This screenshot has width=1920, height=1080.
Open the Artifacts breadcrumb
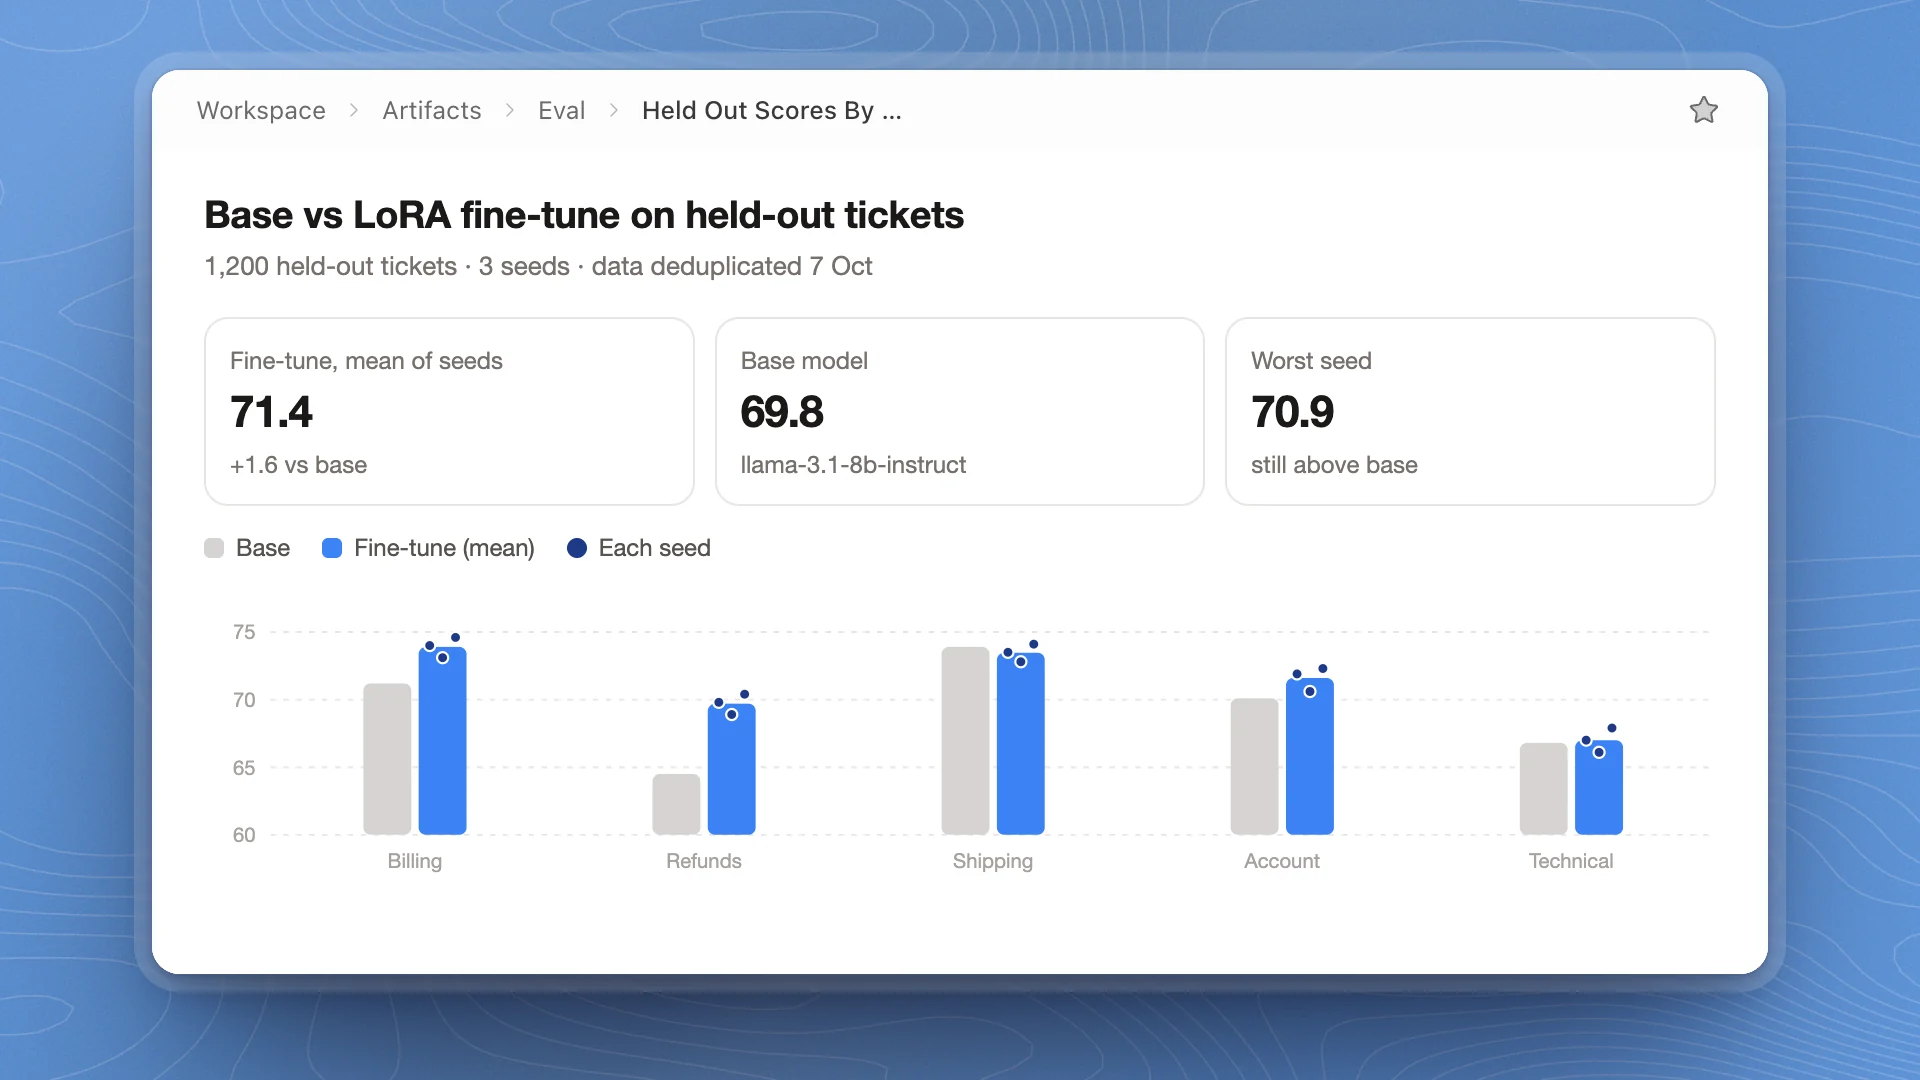pos(432,110)
